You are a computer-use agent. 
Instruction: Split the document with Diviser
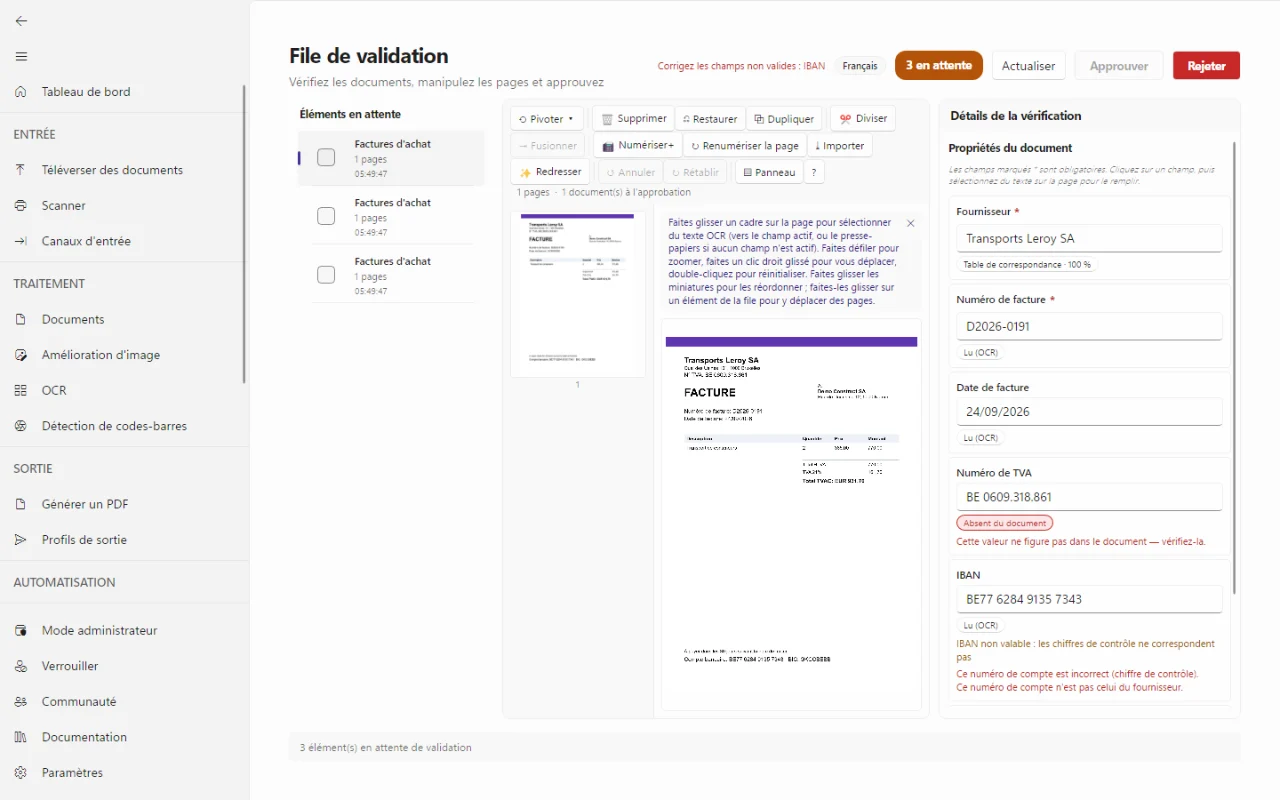coord(863,119)
